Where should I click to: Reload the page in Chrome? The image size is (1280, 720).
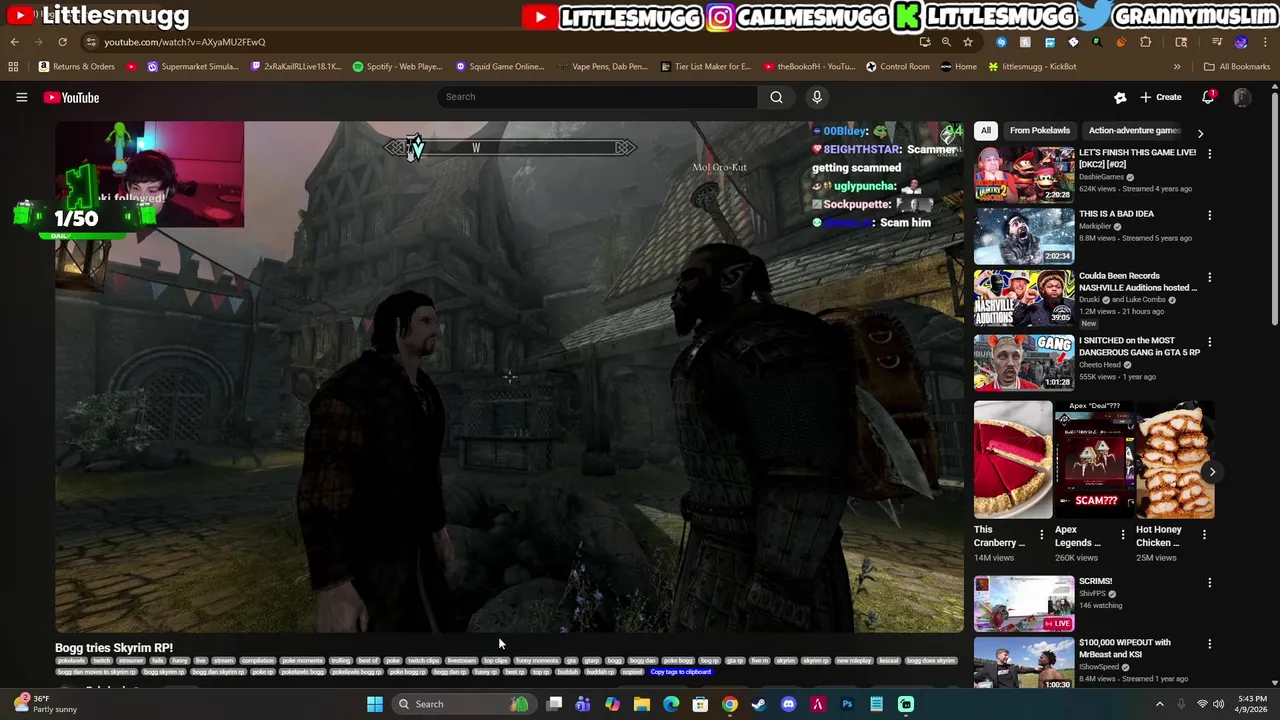tap(62, 42)
